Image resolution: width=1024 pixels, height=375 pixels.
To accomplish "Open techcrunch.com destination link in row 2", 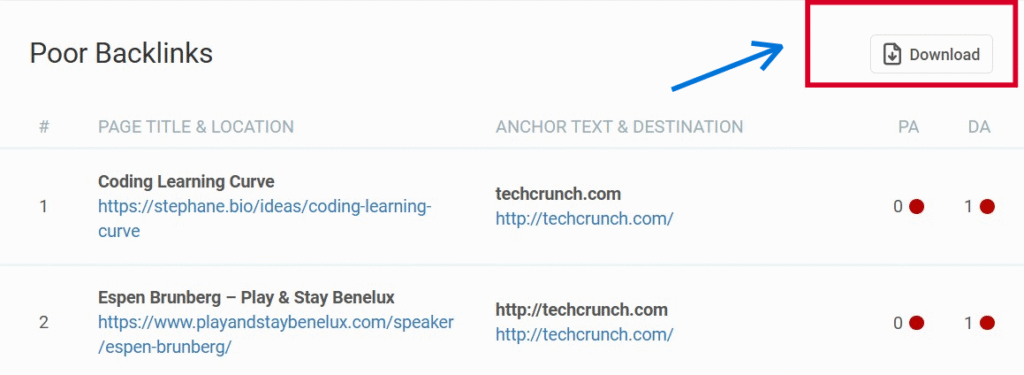I will (x=584, y=334).
